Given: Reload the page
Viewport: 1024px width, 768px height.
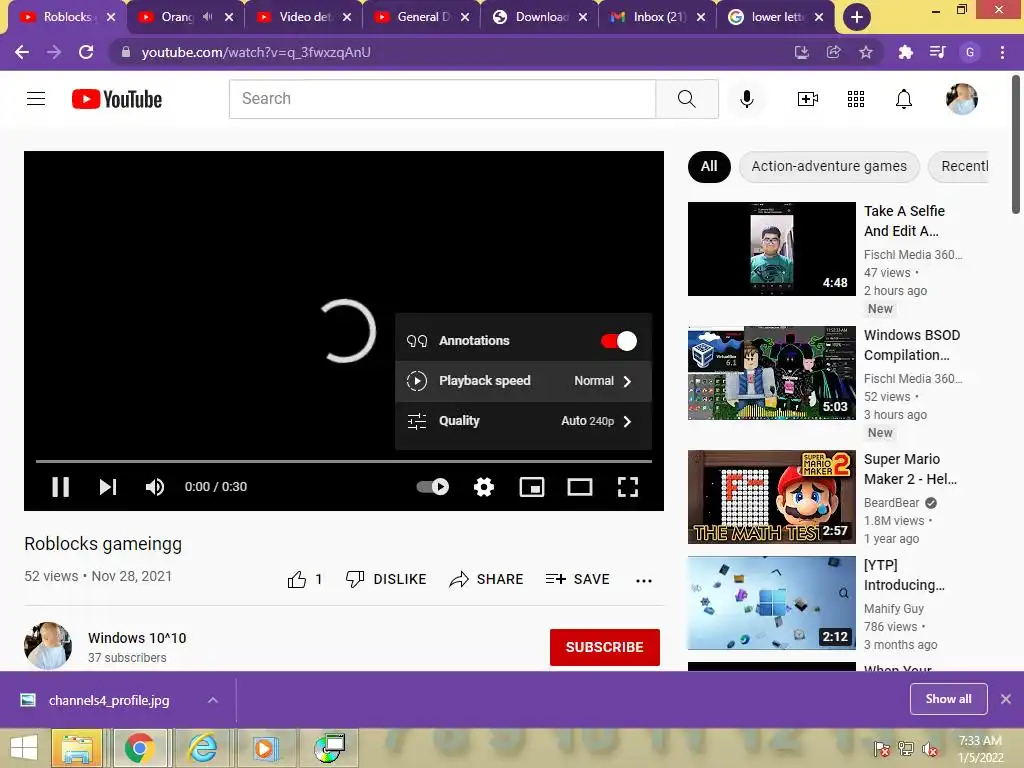Looking at the screenshot, I should click(x=86, y=52).
